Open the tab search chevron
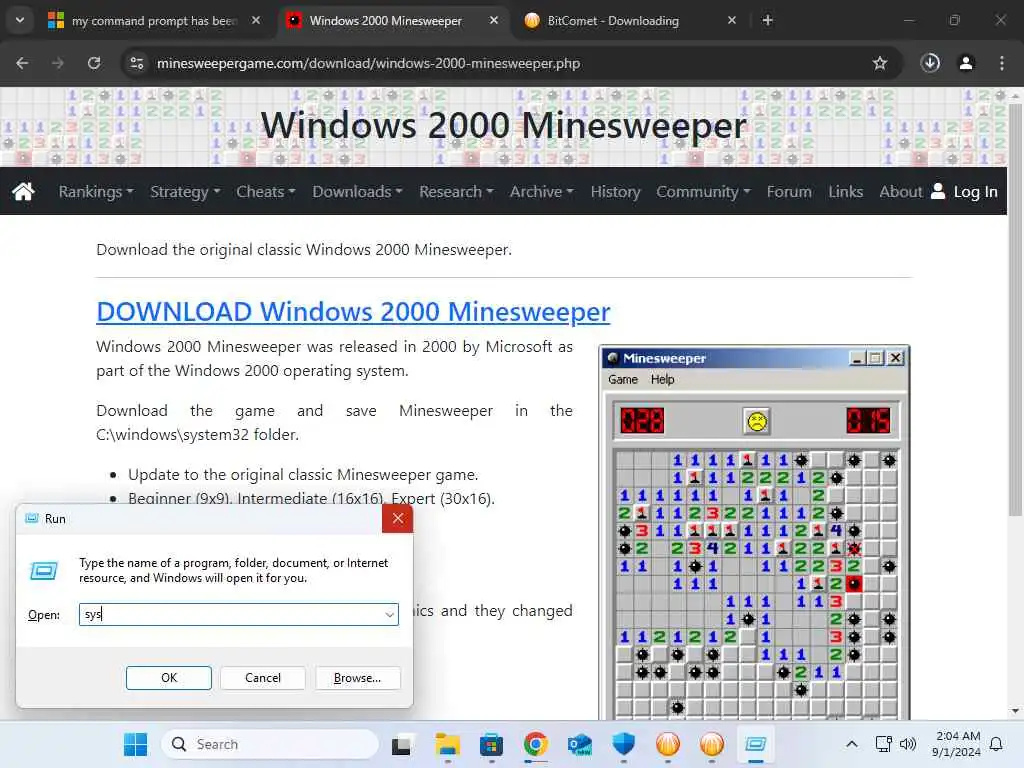 coord(20,20)
